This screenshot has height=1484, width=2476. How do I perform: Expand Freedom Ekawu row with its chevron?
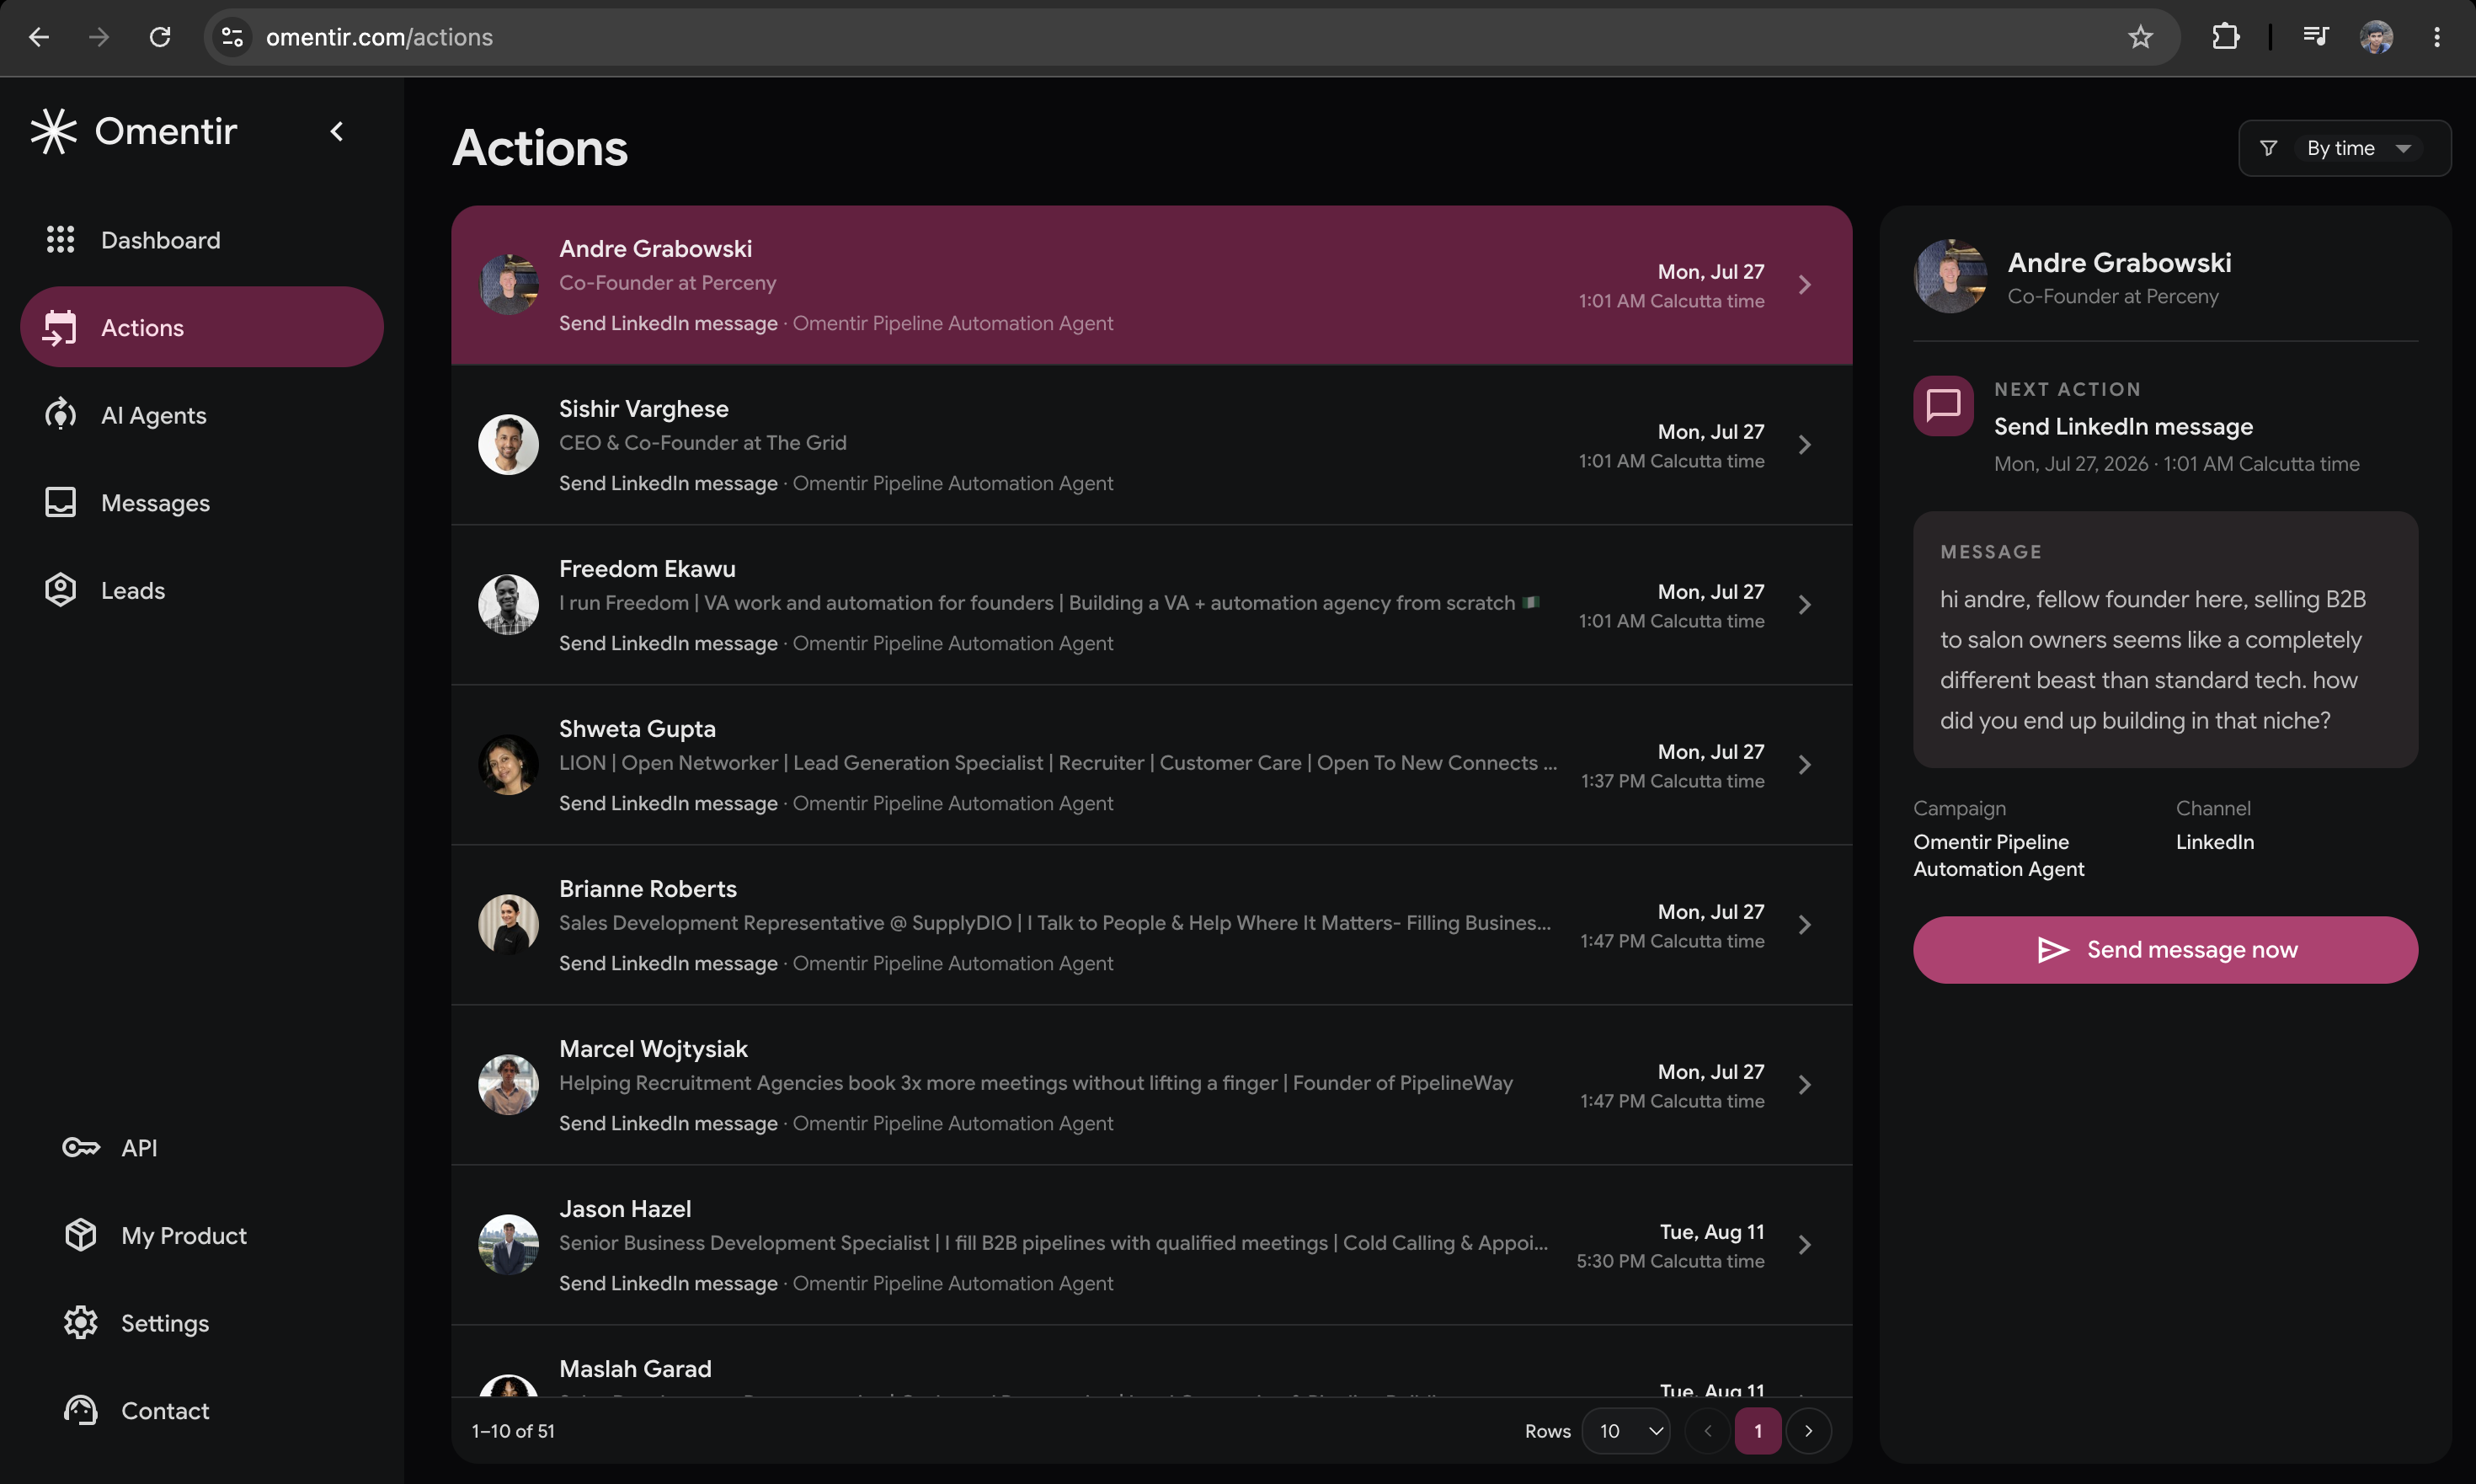(x=1805, y=605)
